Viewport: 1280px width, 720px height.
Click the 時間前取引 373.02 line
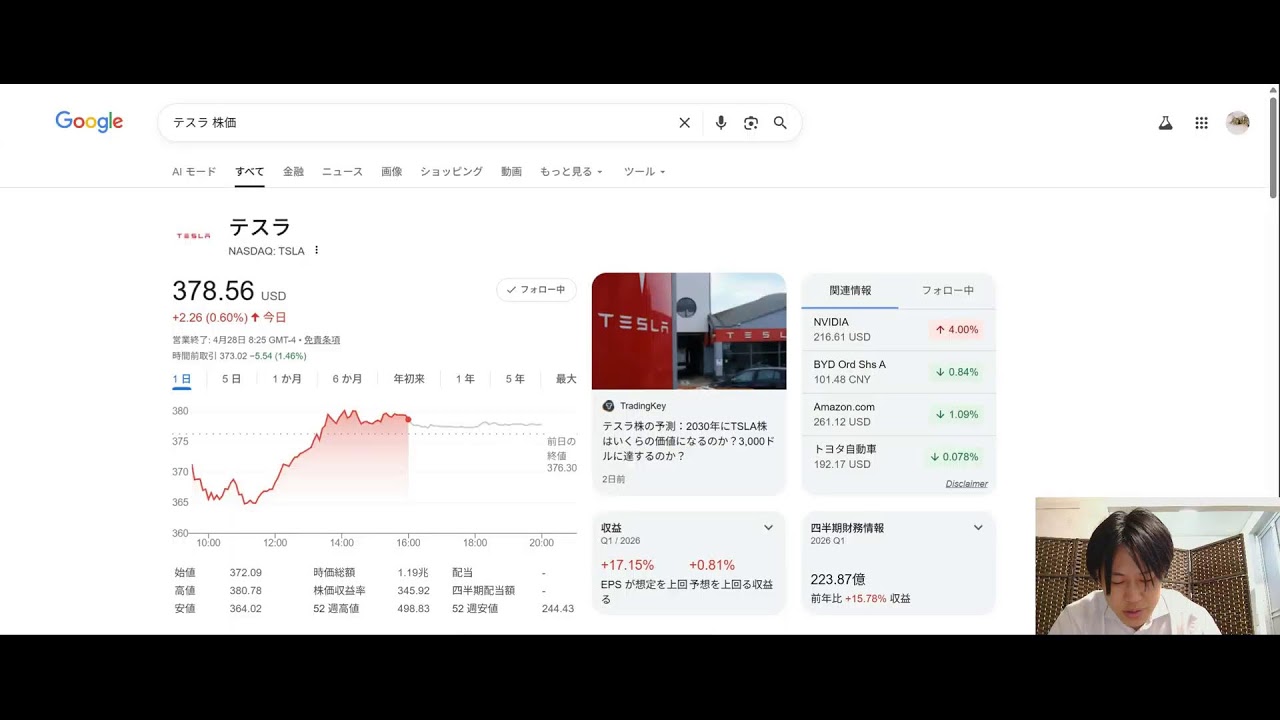239,356
